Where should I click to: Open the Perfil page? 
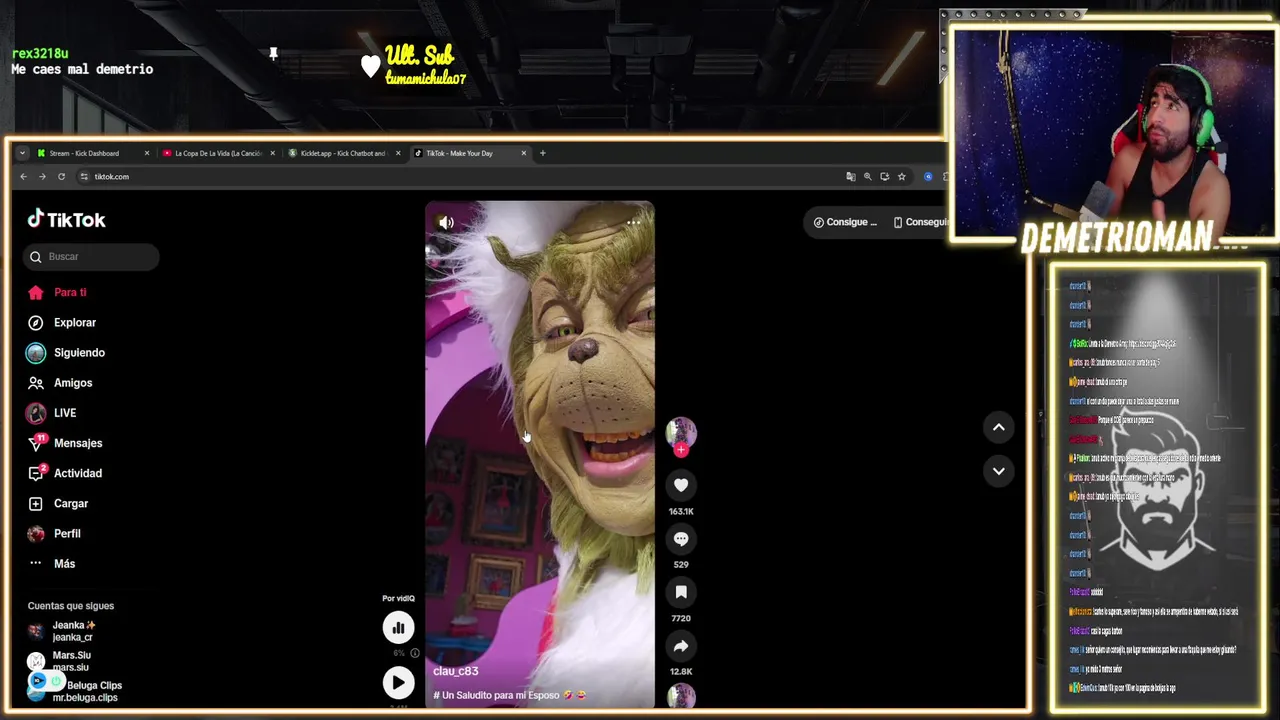54,533
